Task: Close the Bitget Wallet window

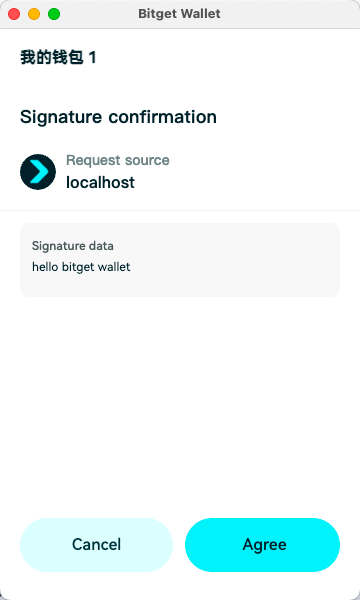Action: coord(14,14)
